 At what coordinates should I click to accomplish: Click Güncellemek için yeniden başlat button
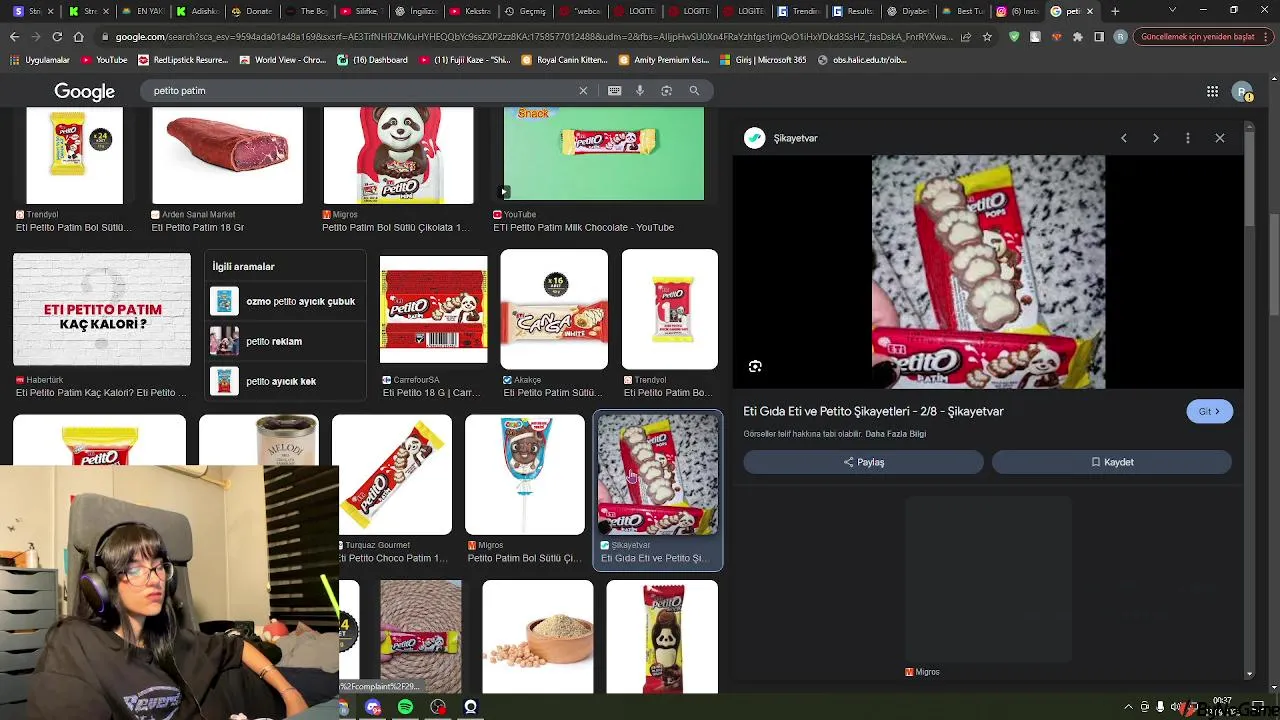click(x=1198, y=37)
